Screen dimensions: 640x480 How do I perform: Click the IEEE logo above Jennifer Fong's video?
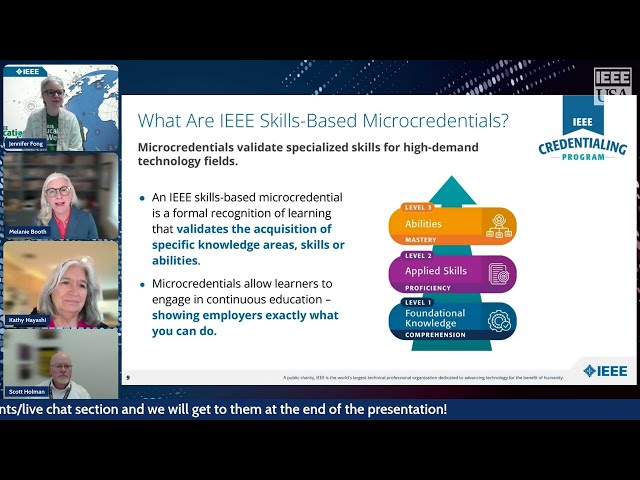click(x=27, y=71)
